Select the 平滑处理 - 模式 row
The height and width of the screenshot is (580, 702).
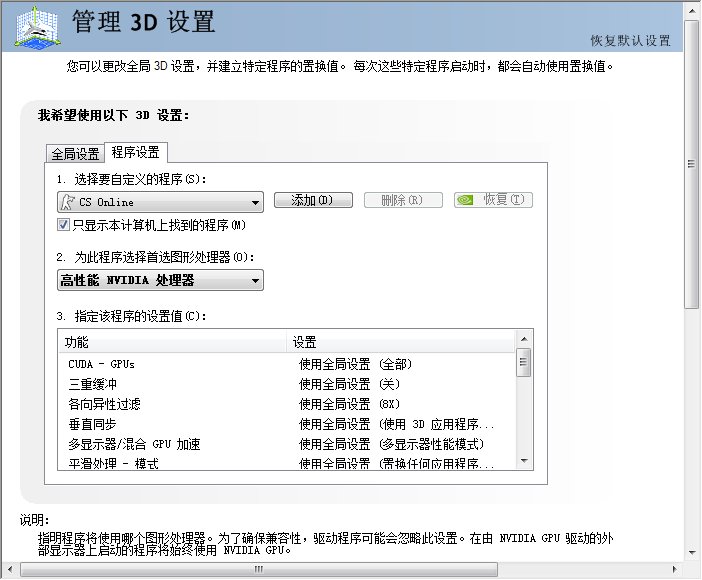pos(287,462)
